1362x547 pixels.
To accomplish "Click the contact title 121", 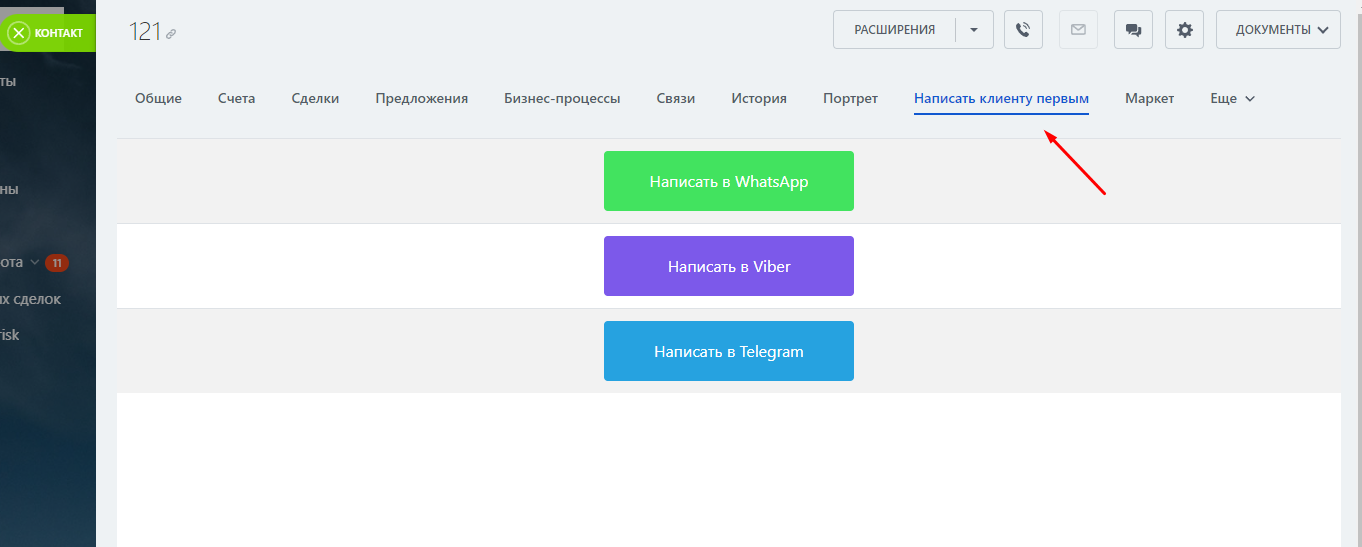I will coord(144,32).
